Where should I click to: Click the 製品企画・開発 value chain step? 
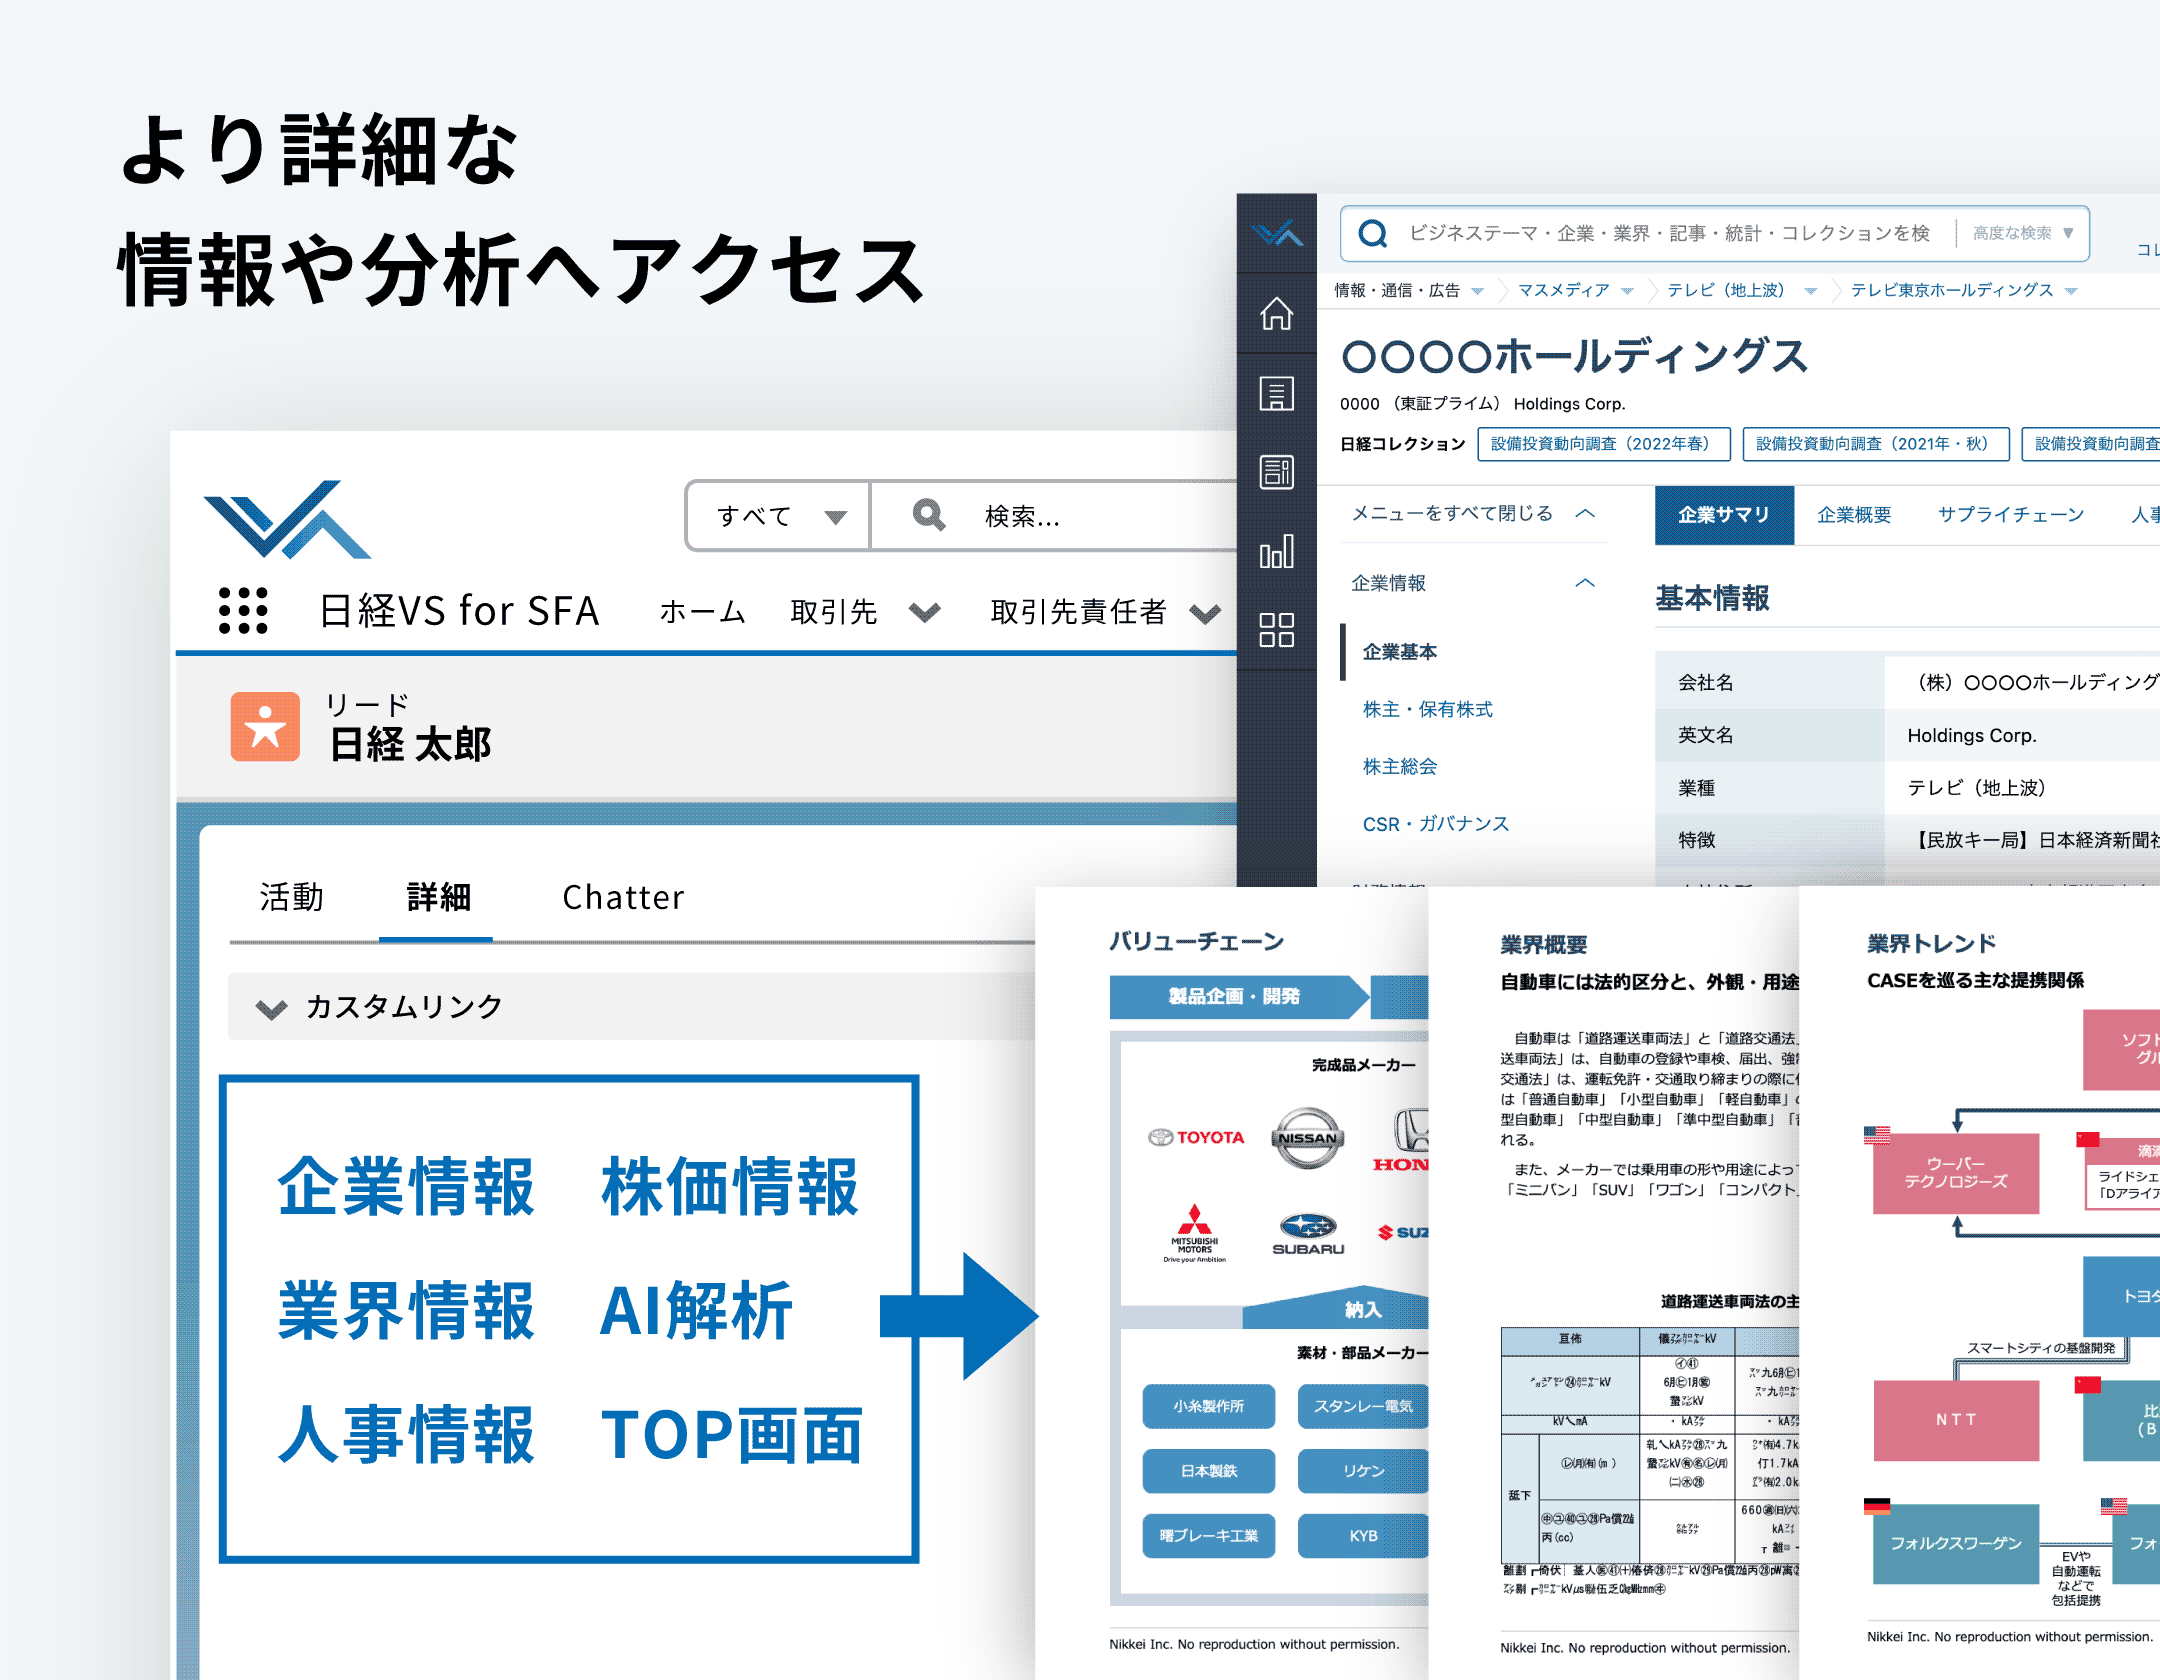(1238, 996)
